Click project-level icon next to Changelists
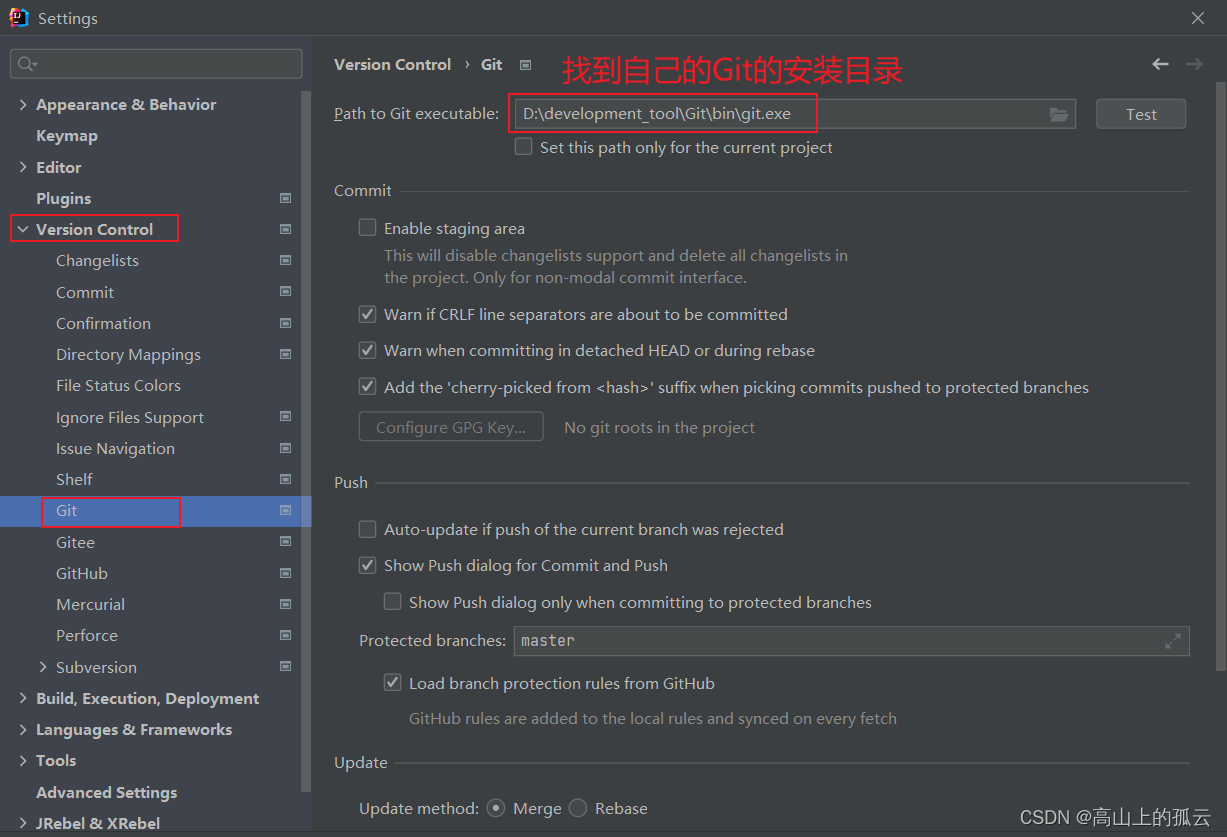 tap(286, 260)
